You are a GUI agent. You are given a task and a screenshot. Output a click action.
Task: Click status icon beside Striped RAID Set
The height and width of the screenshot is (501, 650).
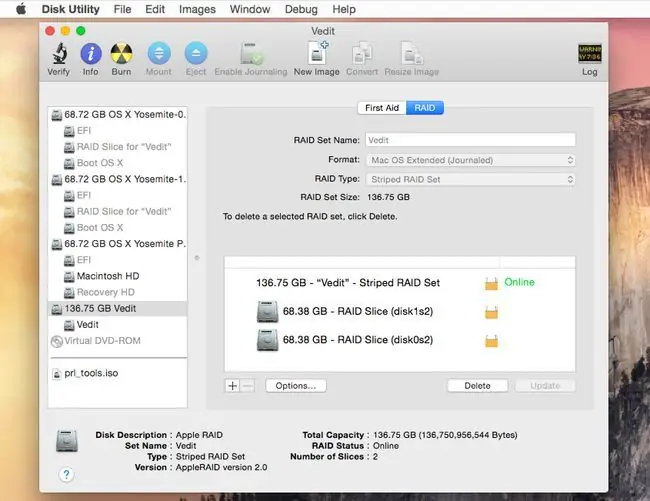coord(491,283)
